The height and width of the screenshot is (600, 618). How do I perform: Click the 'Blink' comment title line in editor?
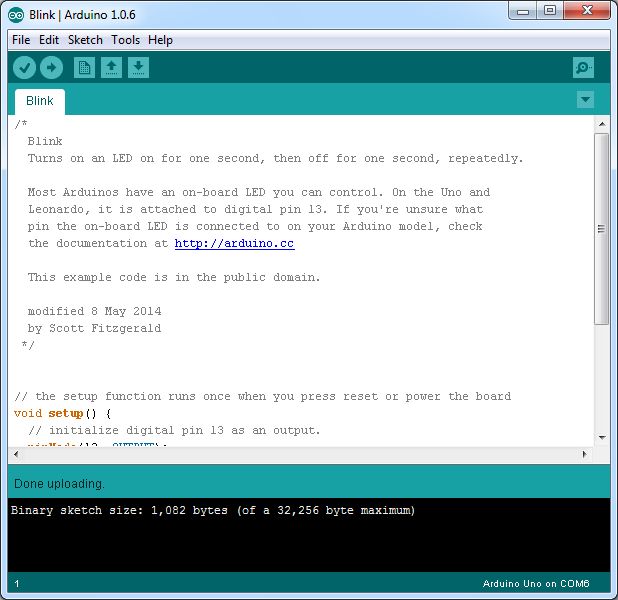(45, 142)
